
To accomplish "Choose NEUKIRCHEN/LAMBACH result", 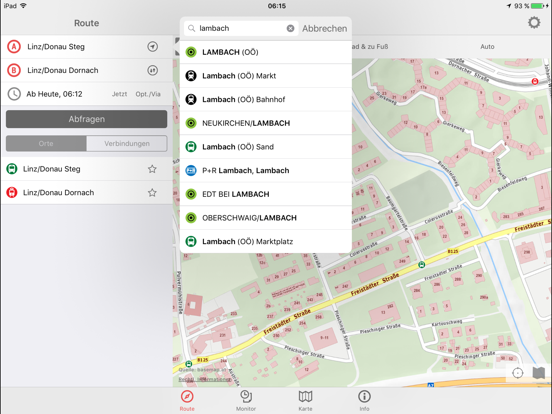I will click(266, 123).
